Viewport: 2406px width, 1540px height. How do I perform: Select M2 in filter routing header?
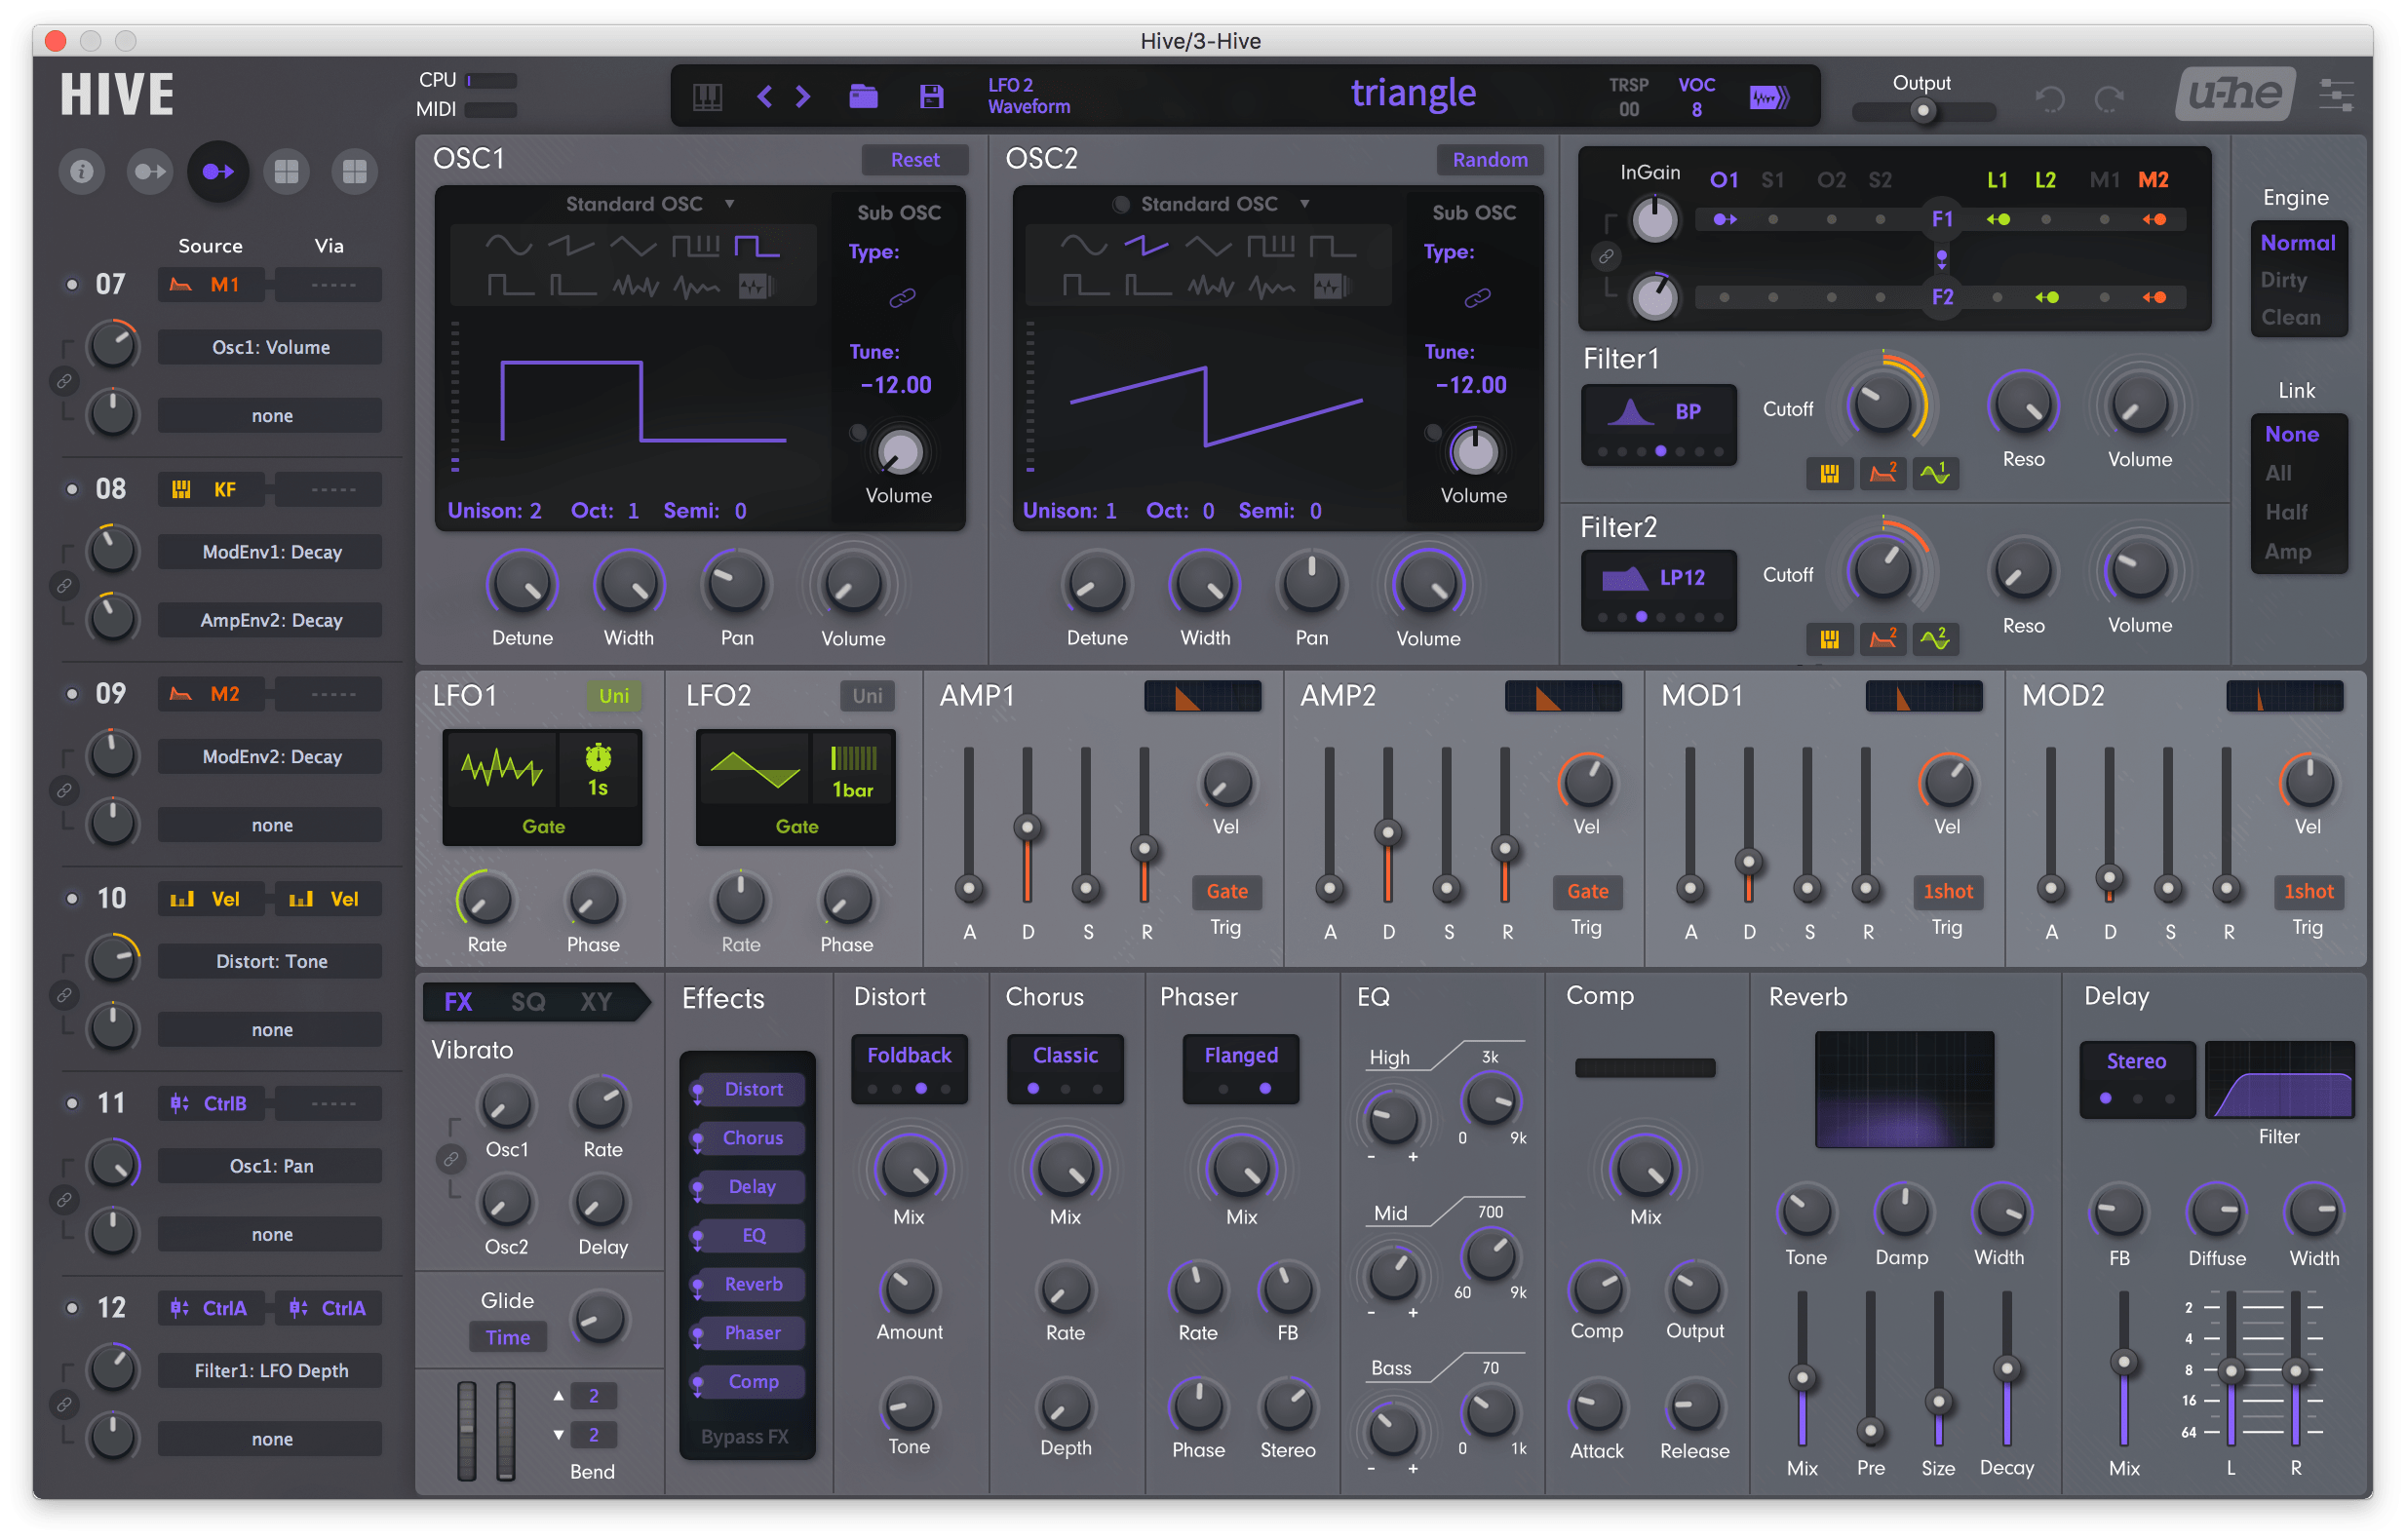[x=2152, y=180]
